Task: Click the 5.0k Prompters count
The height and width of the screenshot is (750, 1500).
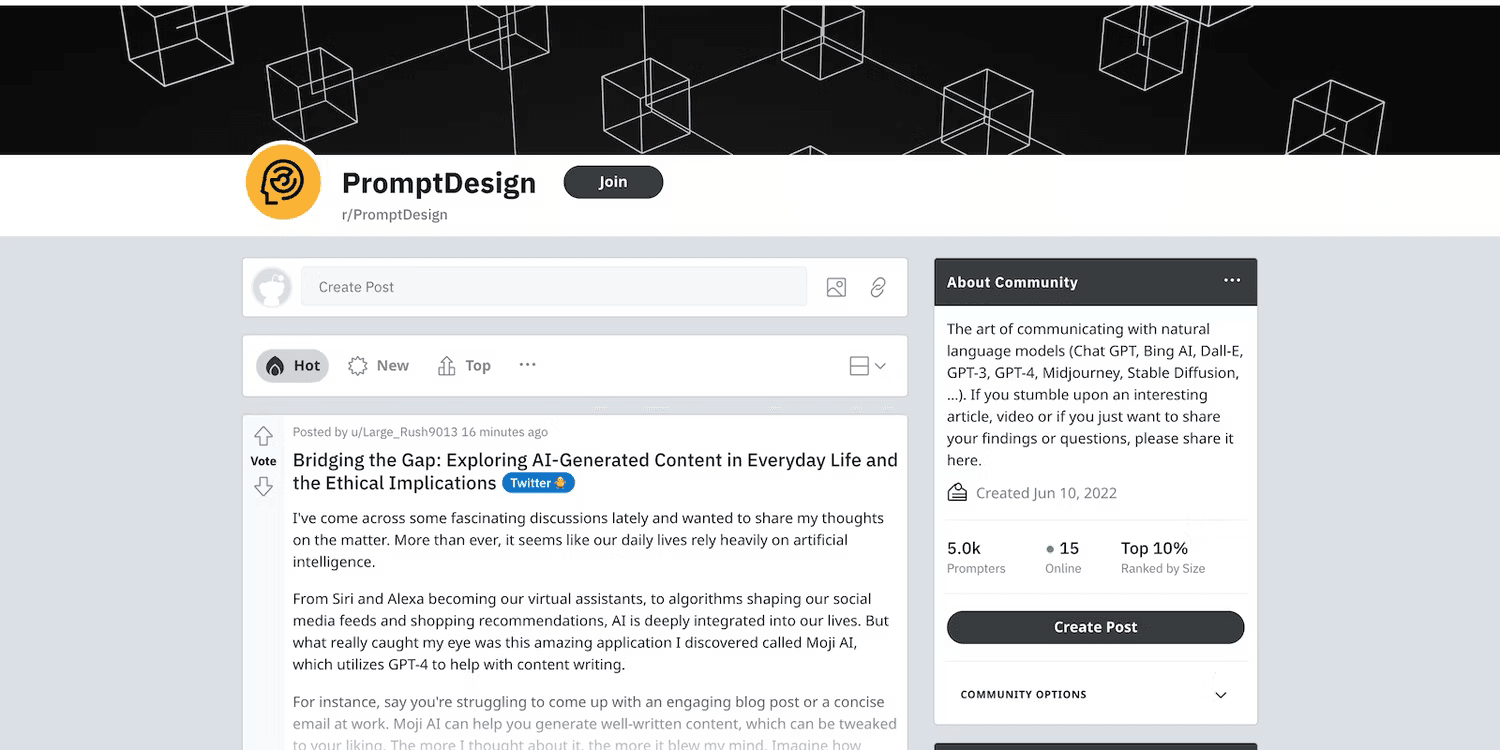Action: [x=976, y=557]
